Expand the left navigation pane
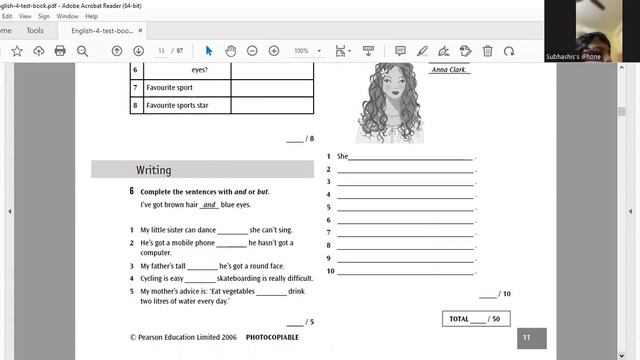 tap(10, 211)
